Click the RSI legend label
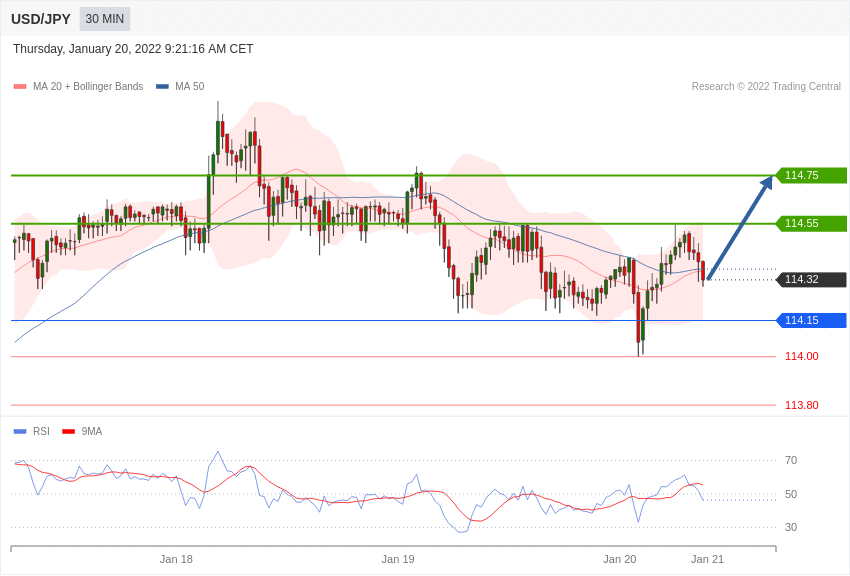This screenshot has height=576, width=850. [41, 431]
